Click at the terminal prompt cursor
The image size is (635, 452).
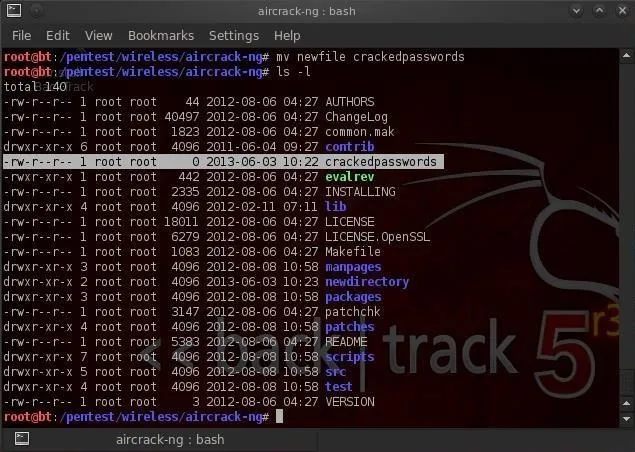pos(279,416)
